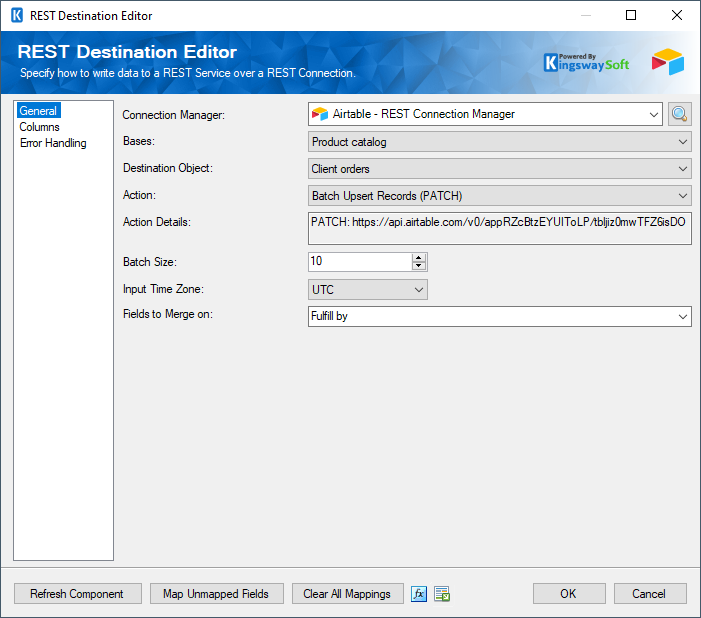Click the Refresh Component button
Viewport: 701px width, 618px height.
coord(78,593)
